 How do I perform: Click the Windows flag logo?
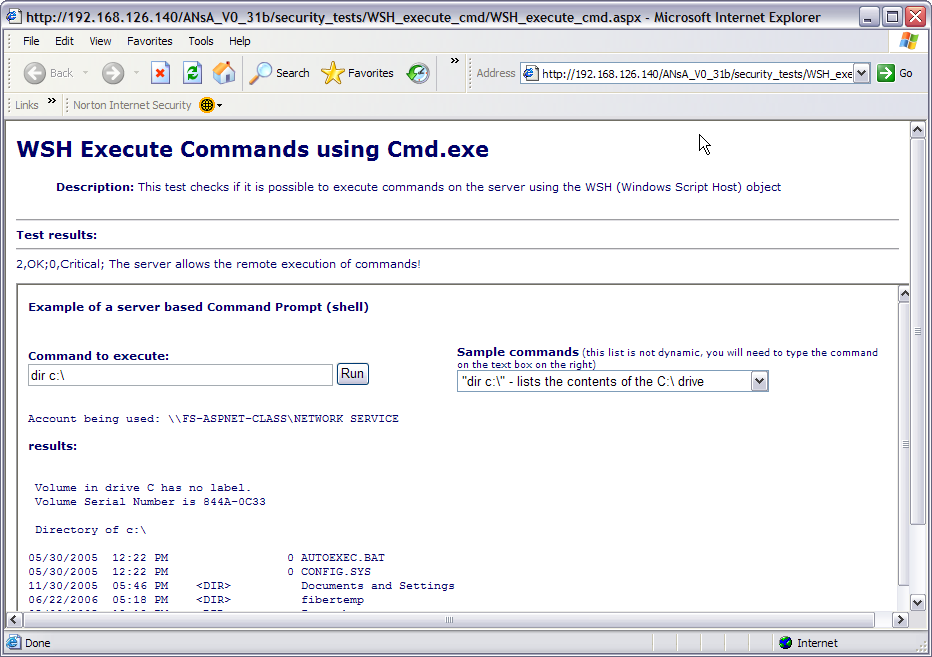[x=909, y=41]
